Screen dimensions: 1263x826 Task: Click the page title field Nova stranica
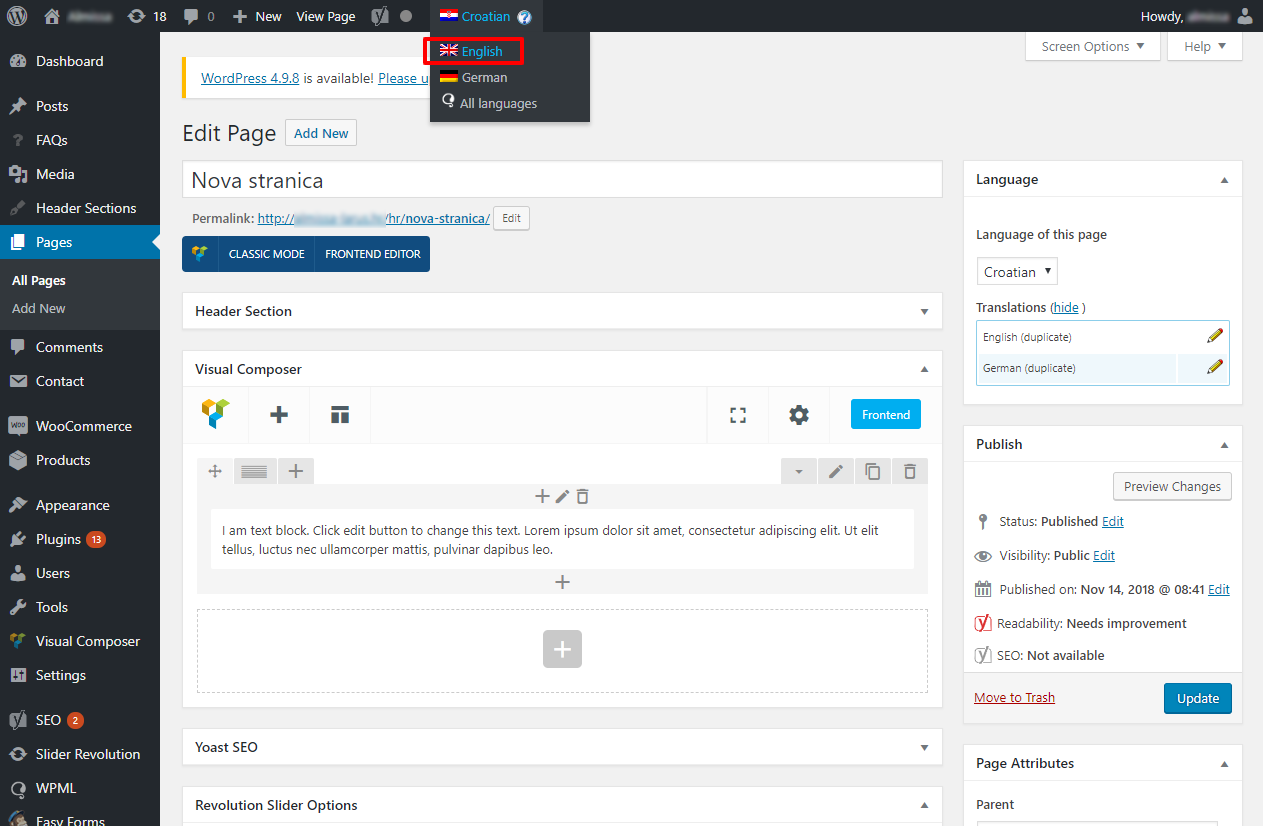(562, 180)
